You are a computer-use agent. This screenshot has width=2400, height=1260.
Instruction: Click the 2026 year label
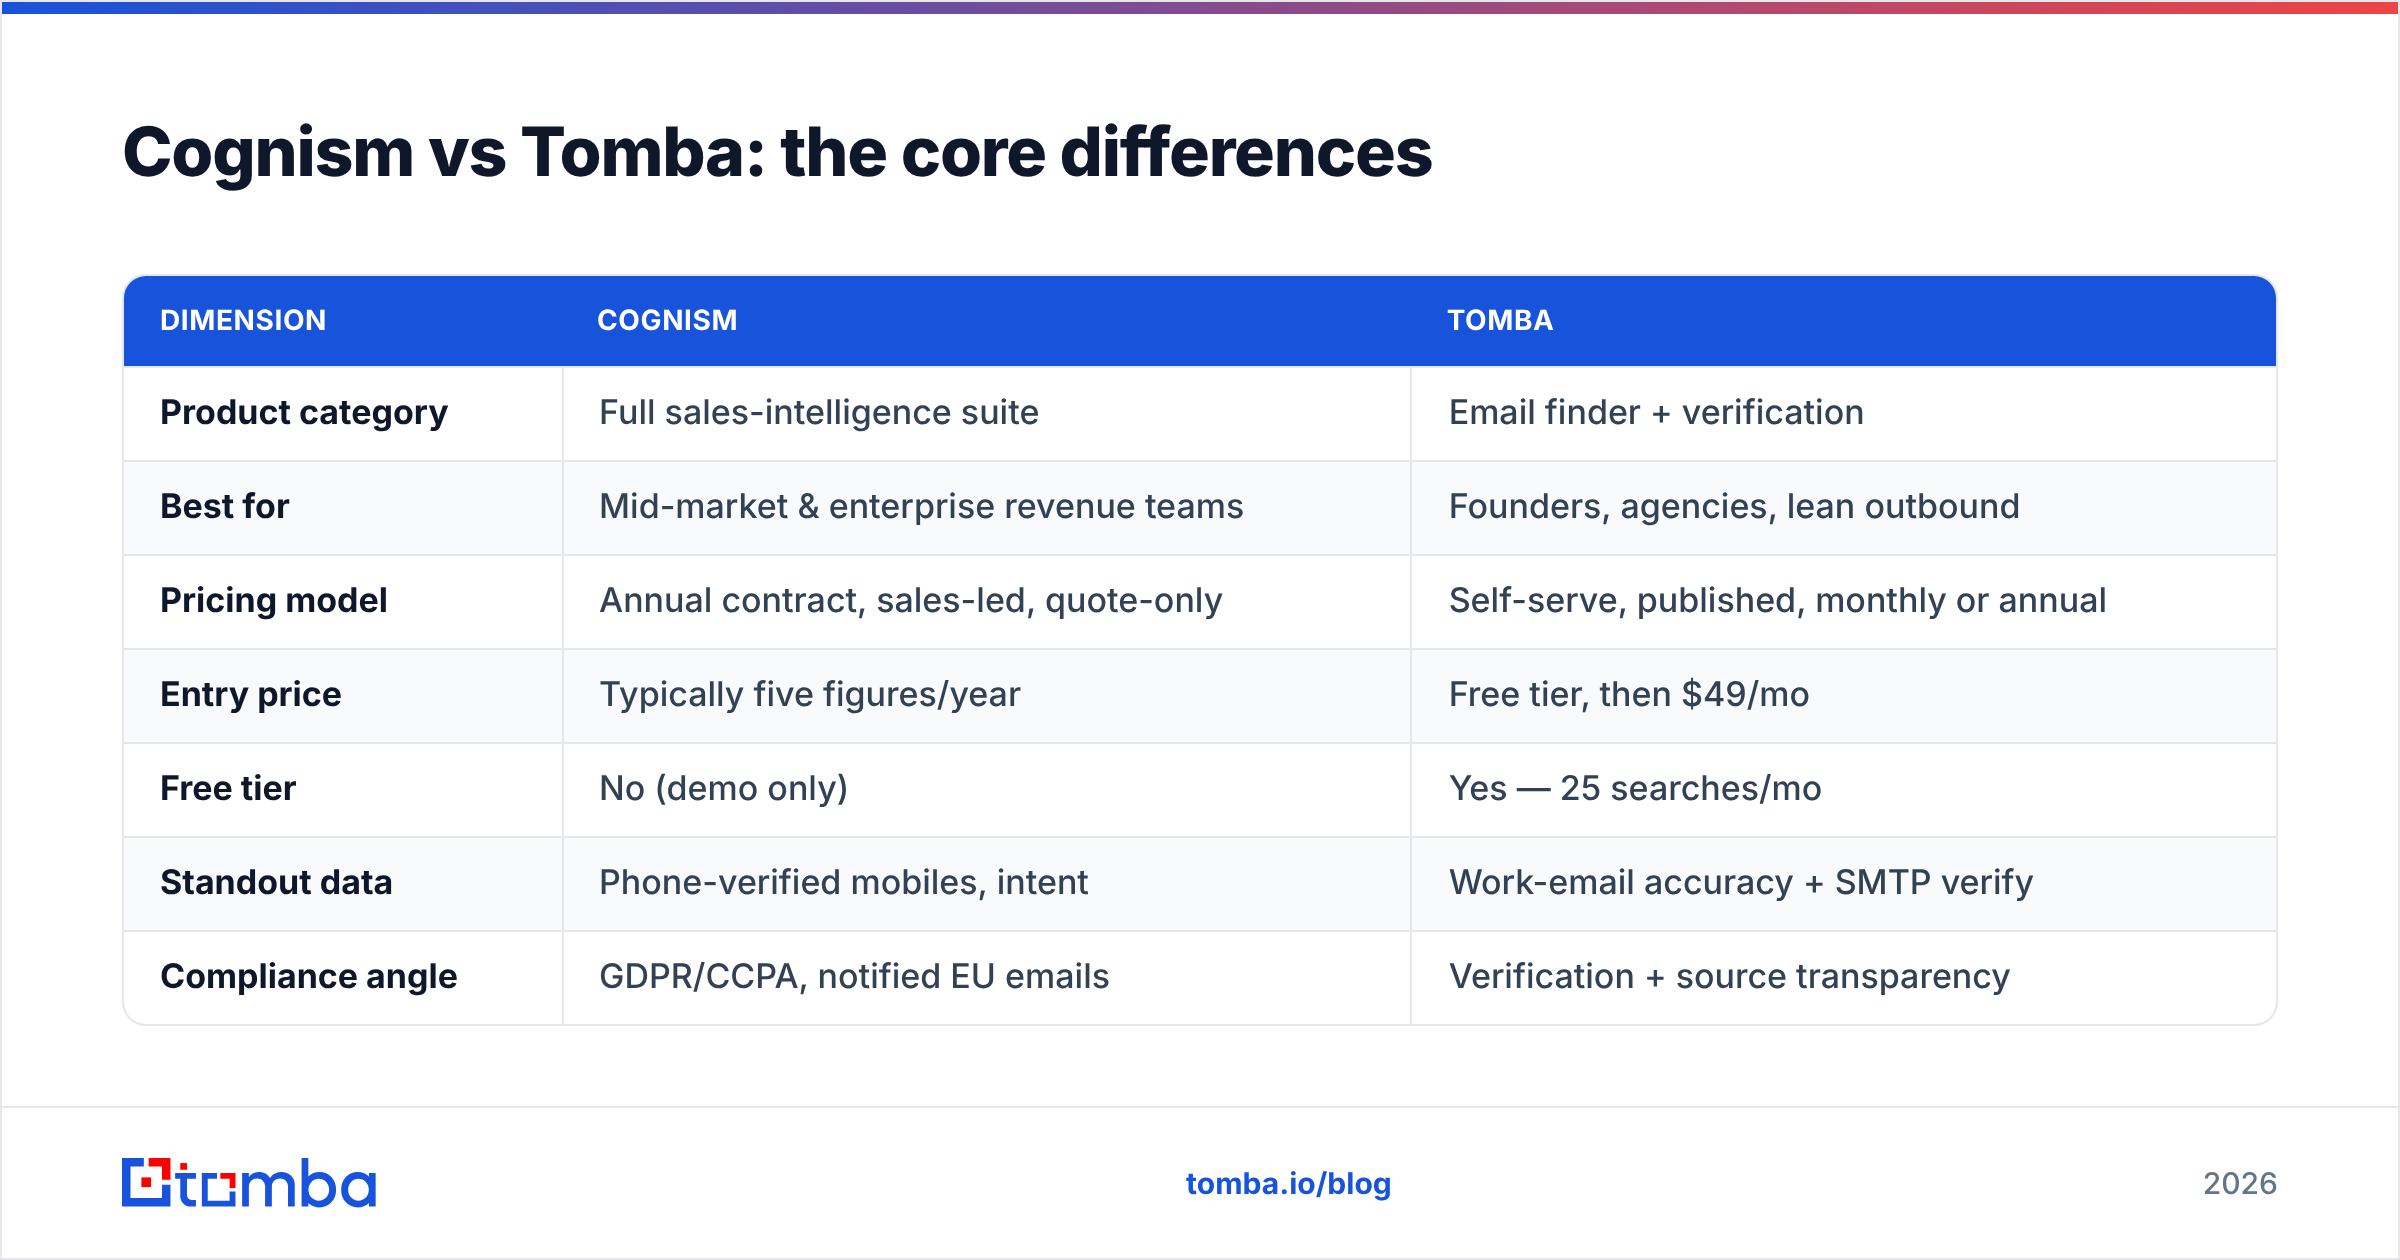pos(2240,1184)
